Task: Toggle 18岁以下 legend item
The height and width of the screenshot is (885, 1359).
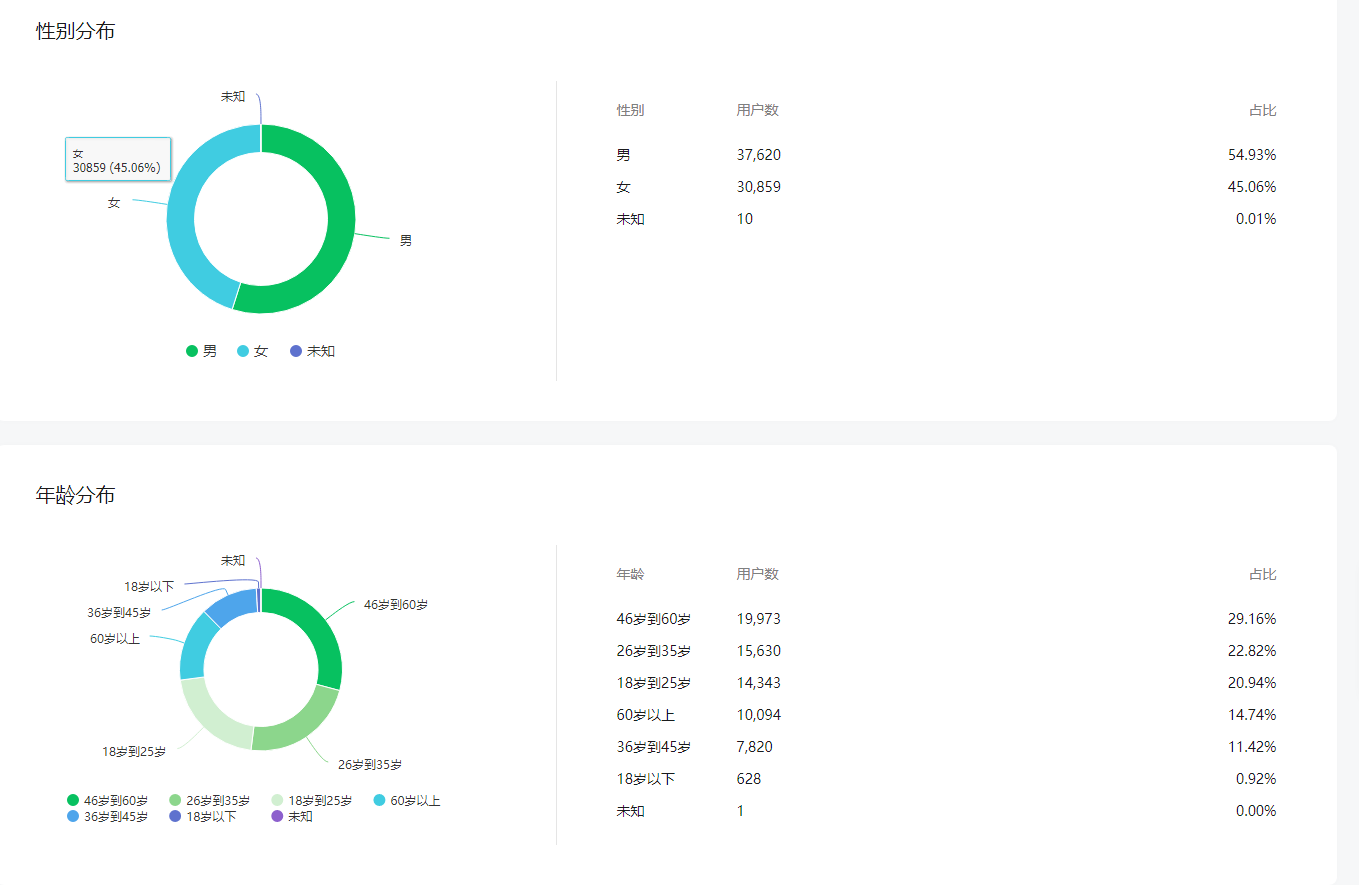Action: coord(203,816)
